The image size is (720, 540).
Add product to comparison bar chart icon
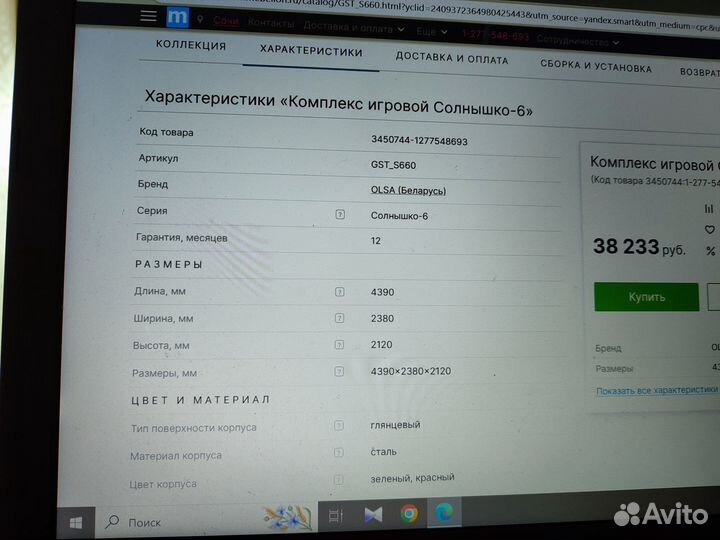pyautogui.click(x=709, y=208)
